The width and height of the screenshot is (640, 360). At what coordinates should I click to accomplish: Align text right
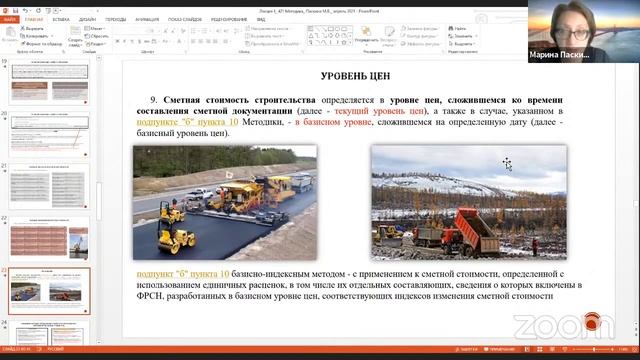click(x=208, y=41)
